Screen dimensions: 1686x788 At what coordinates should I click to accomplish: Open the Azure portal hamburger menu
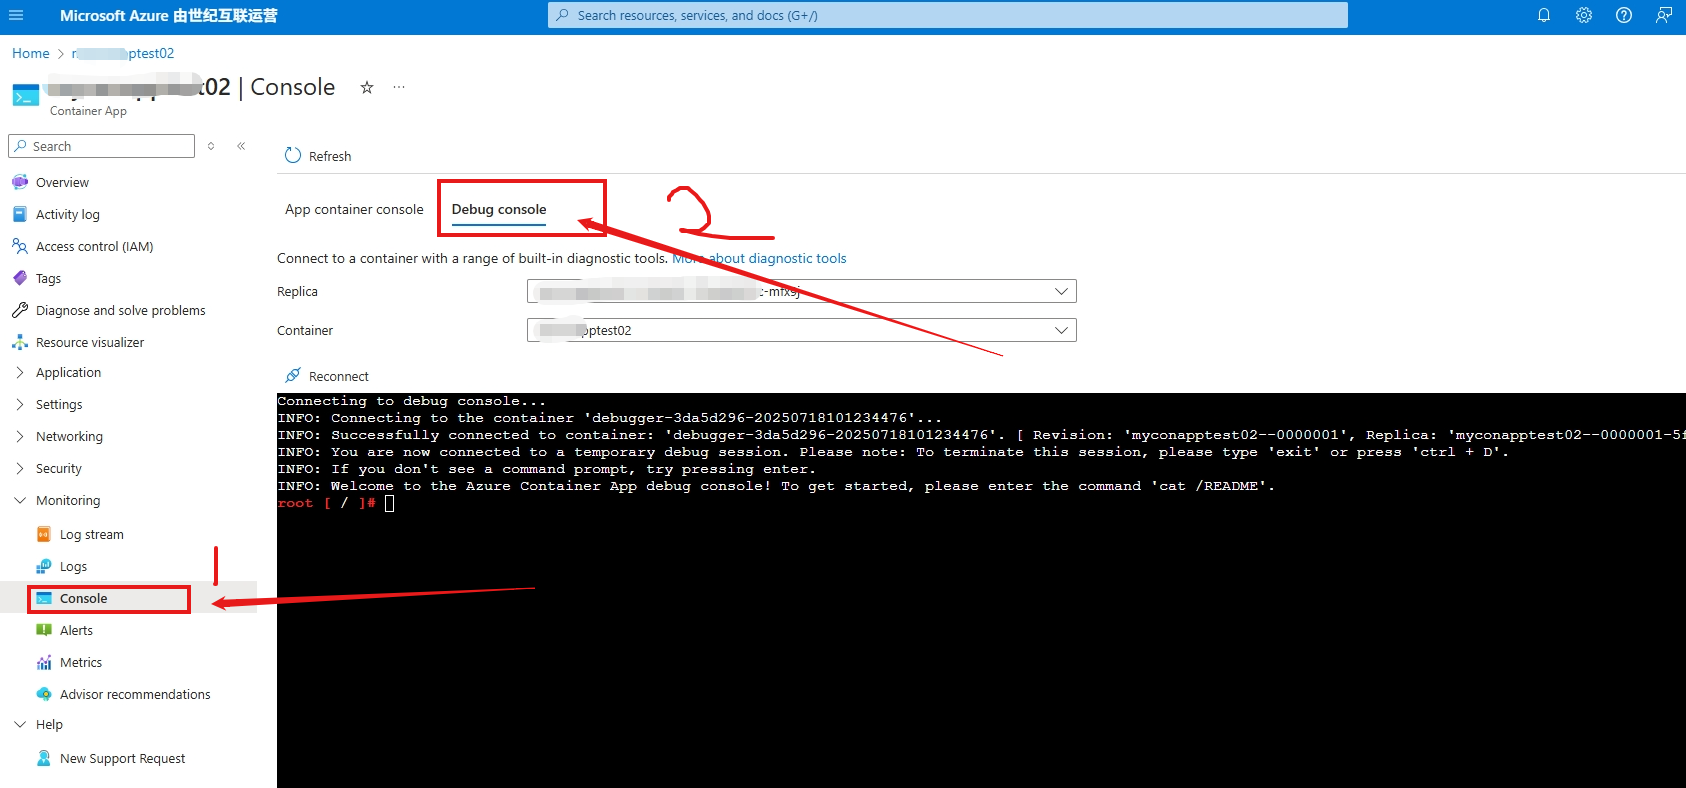coord(16,15)
